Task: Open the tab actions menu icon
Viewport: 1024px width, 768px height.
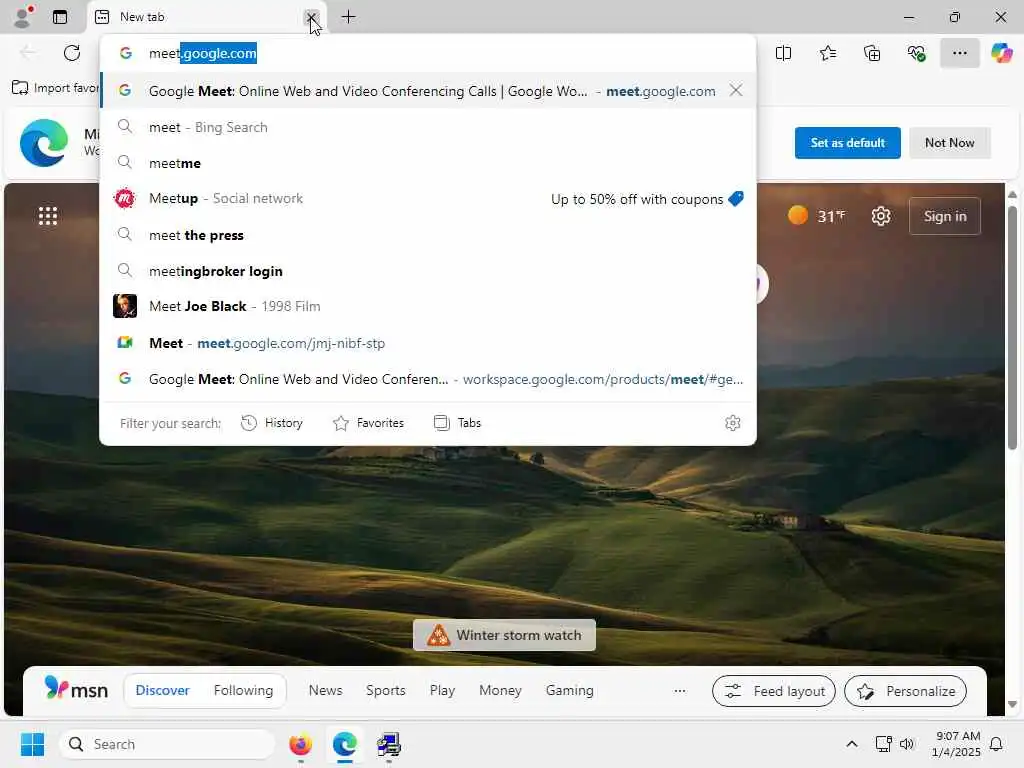Action: coord(60,17)
